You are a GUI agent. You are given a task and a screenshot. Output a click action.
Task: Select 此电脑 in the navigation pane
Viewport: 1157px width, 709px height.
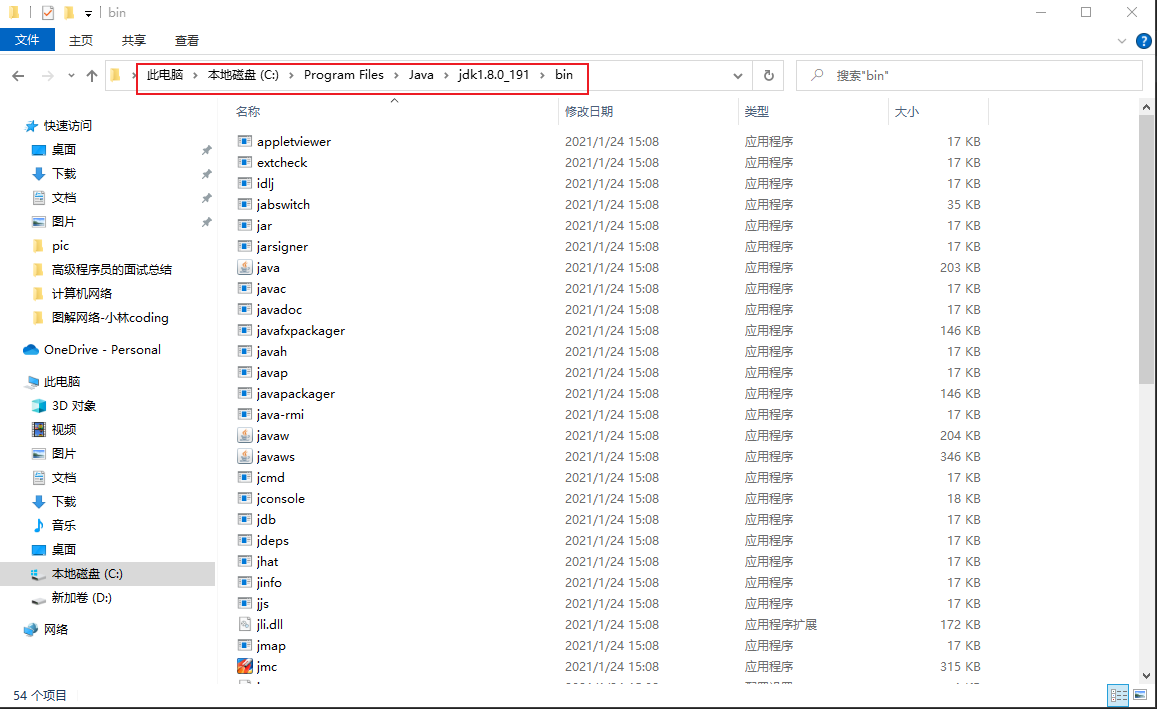pyautogui.click(x=62, y=381)
